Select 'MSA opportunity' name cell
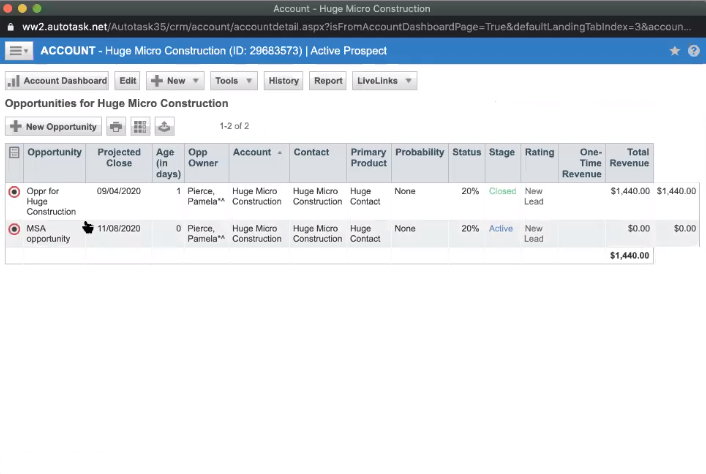The width and height of the screenshot is (706, 474). point(48,234)
